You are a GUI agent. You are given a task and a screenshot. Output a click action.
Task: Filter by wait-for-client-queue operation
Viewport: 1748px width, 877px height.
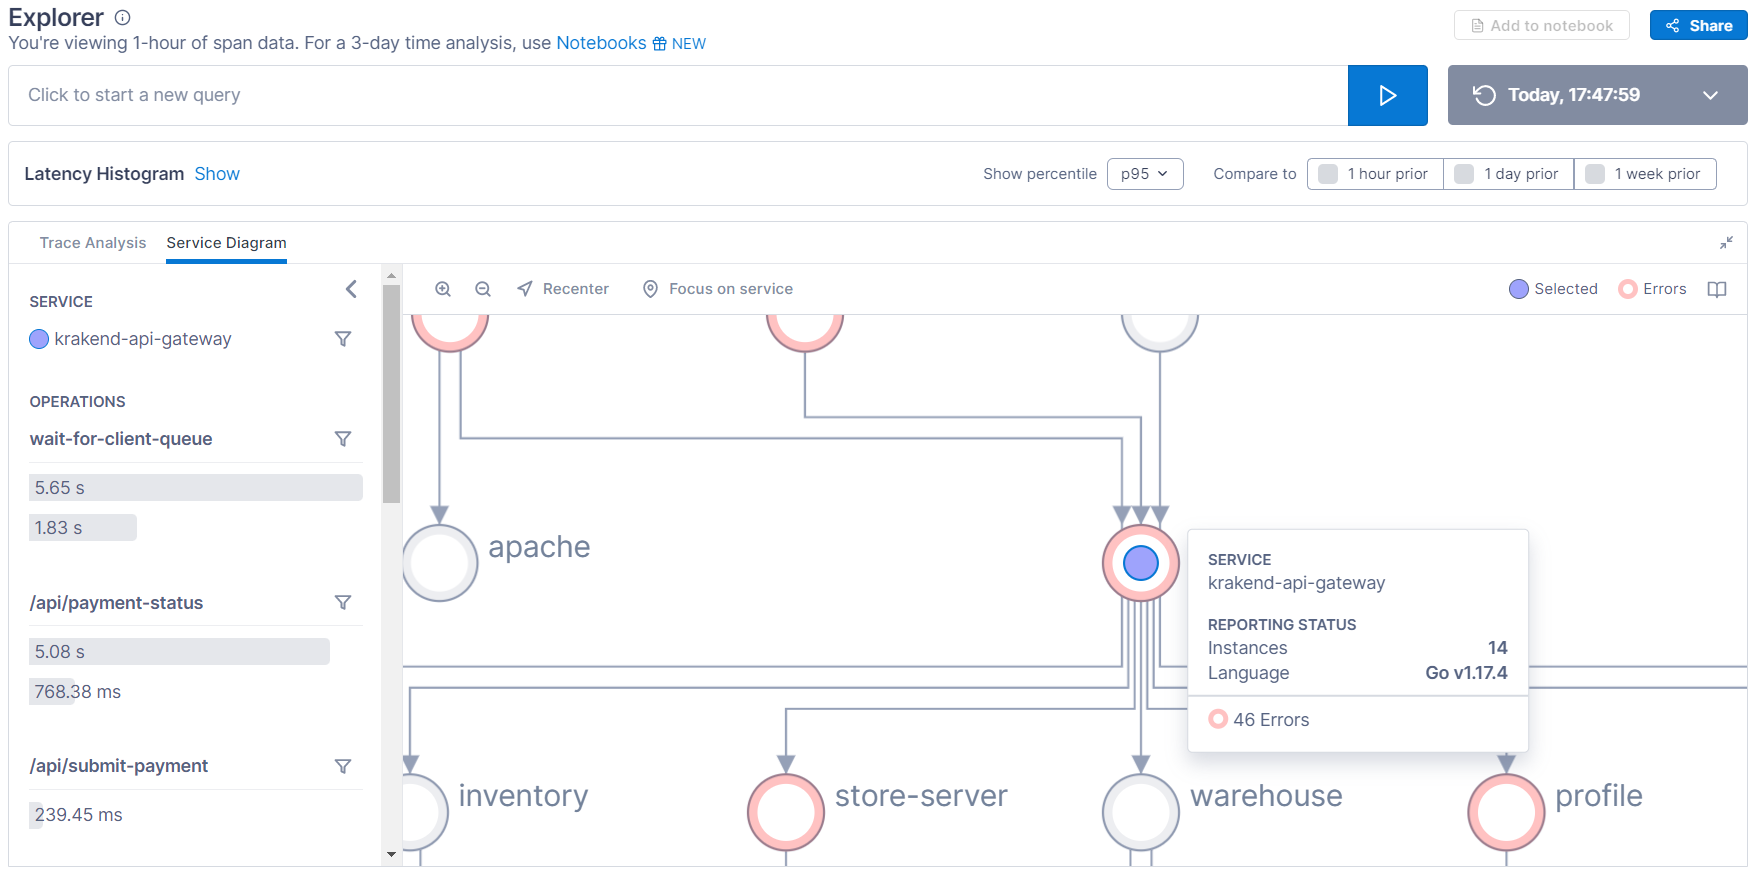tap(343, 439)
